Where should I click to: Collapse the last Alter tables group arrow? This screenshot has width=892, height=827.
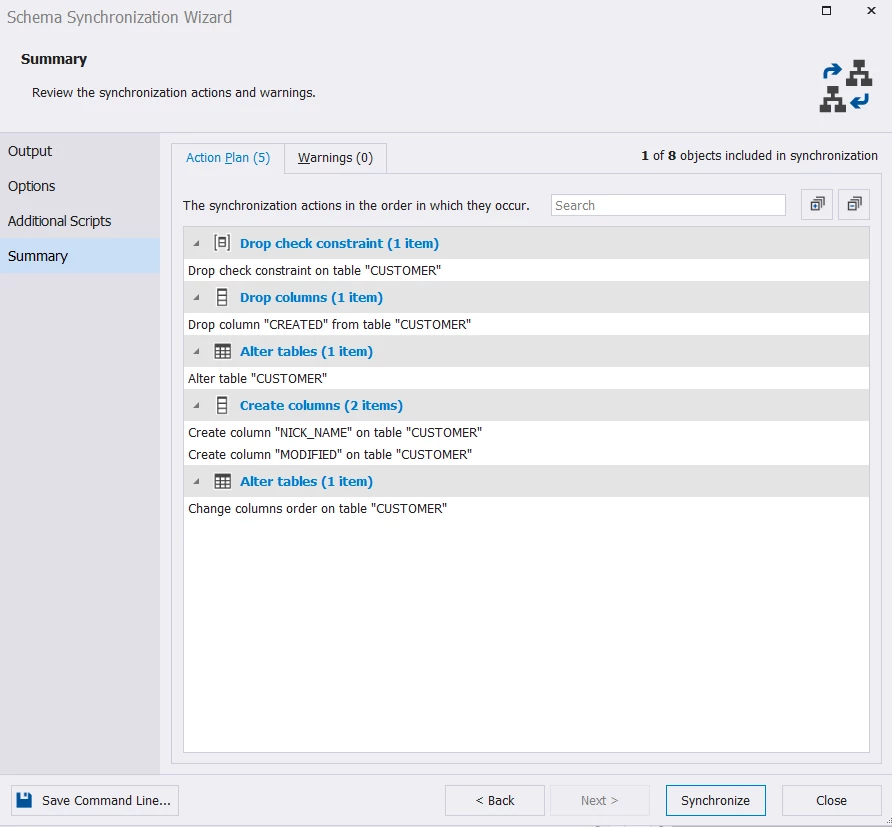click(x=196, y=482)
